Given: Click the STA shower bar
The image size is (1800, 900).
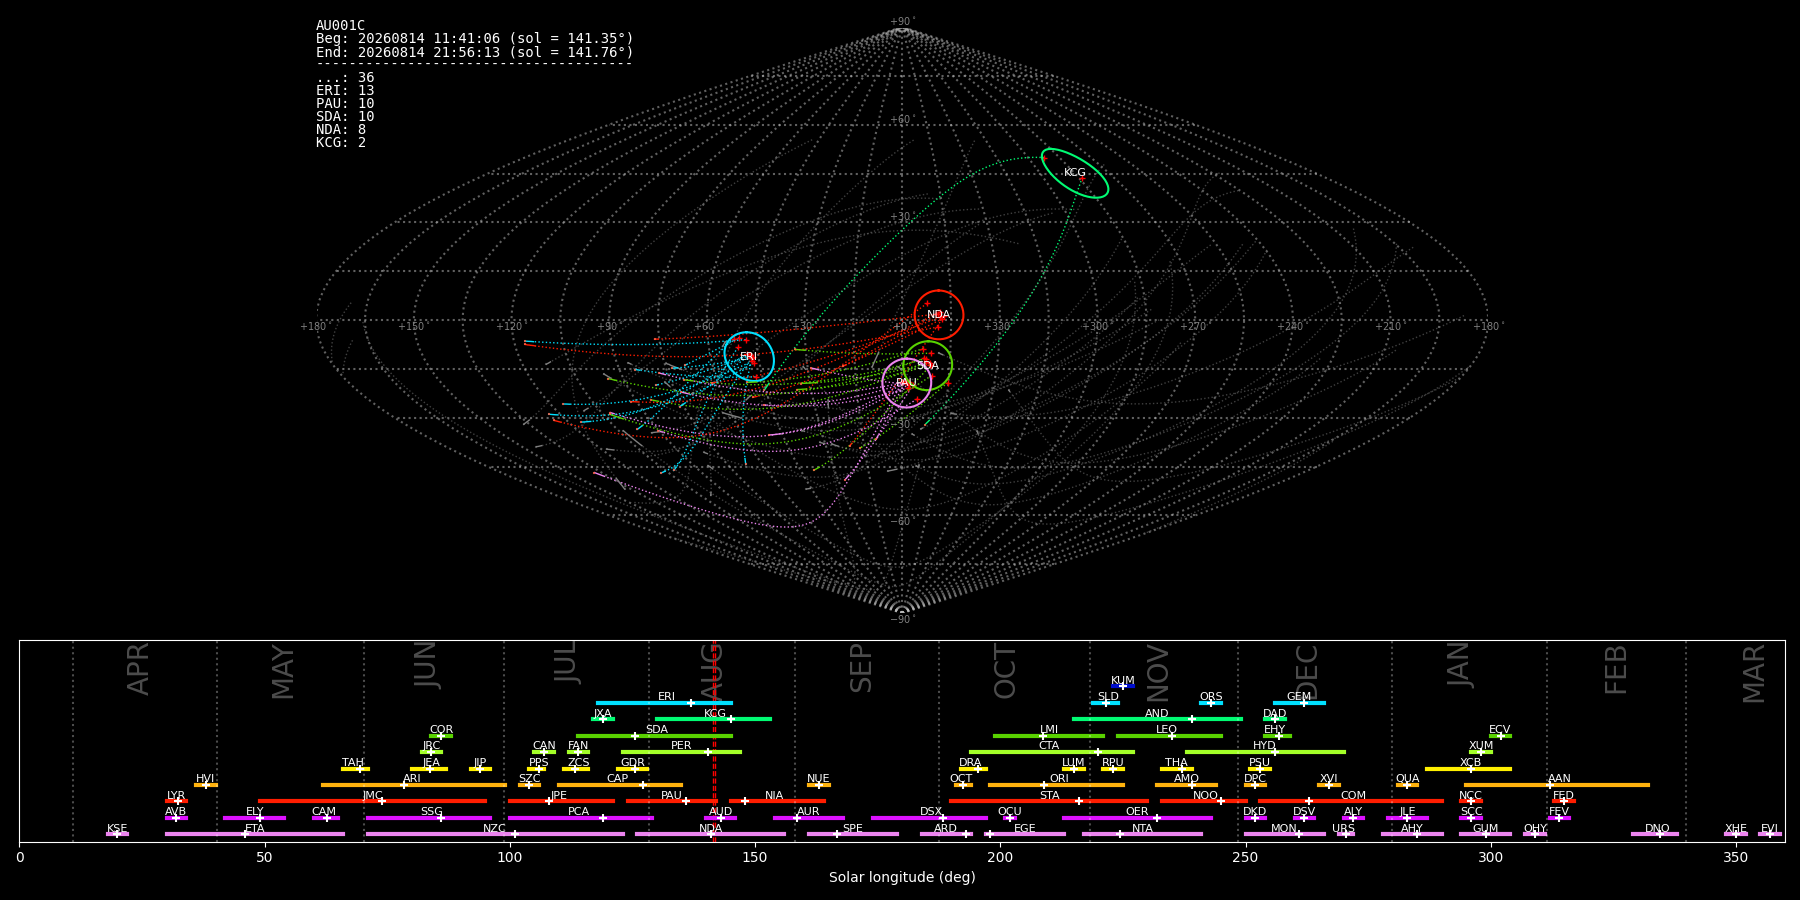Looking at the screenshot, I should [x=1049, y=801].
